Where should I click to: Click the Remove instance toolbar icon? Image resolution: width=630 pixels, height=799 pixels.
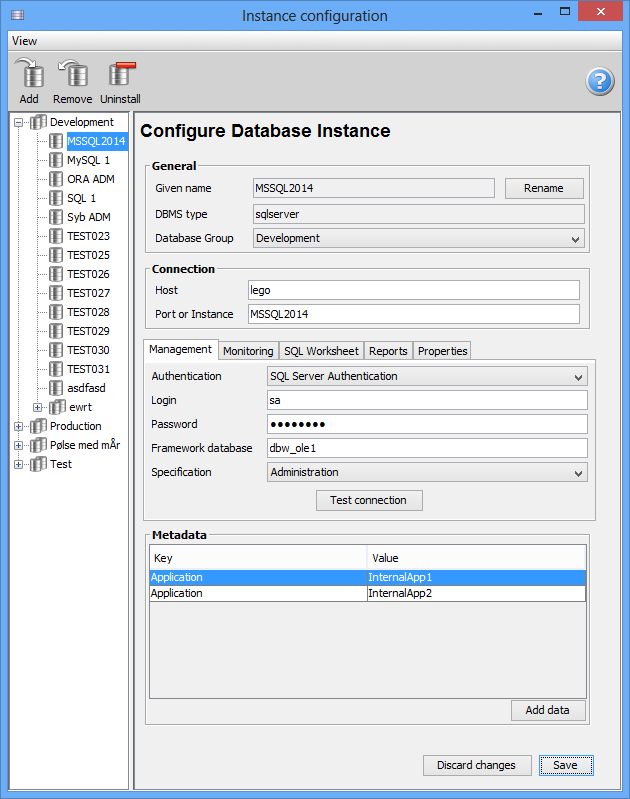pos(72,75)
